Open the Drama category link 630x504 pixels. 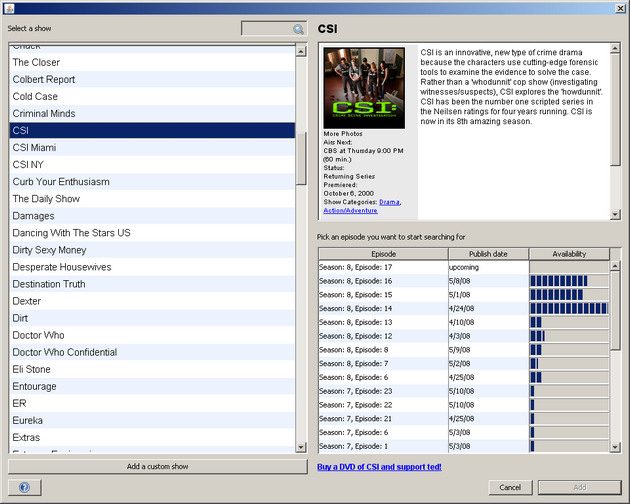(x=389, y=202)
